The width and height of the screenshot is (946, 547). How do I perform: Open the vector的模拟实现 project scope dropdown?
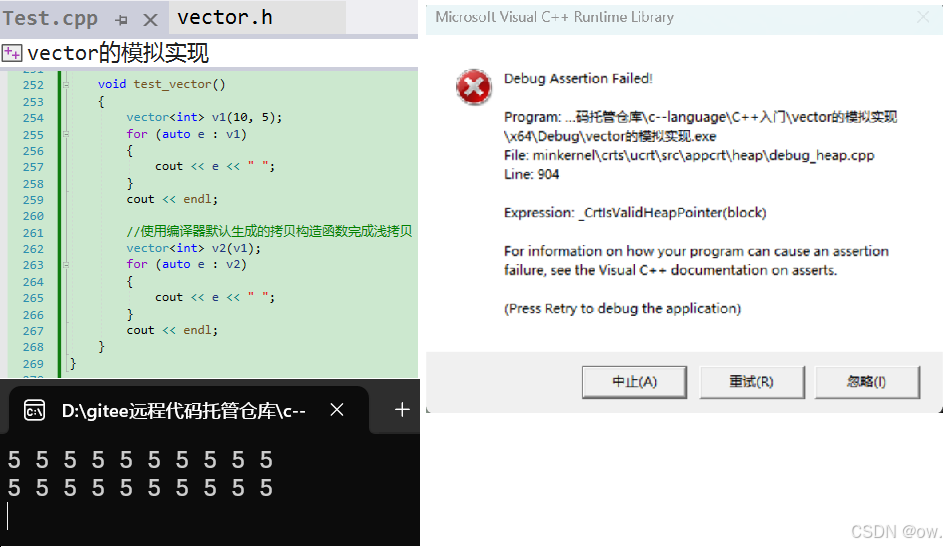(209, 53)
